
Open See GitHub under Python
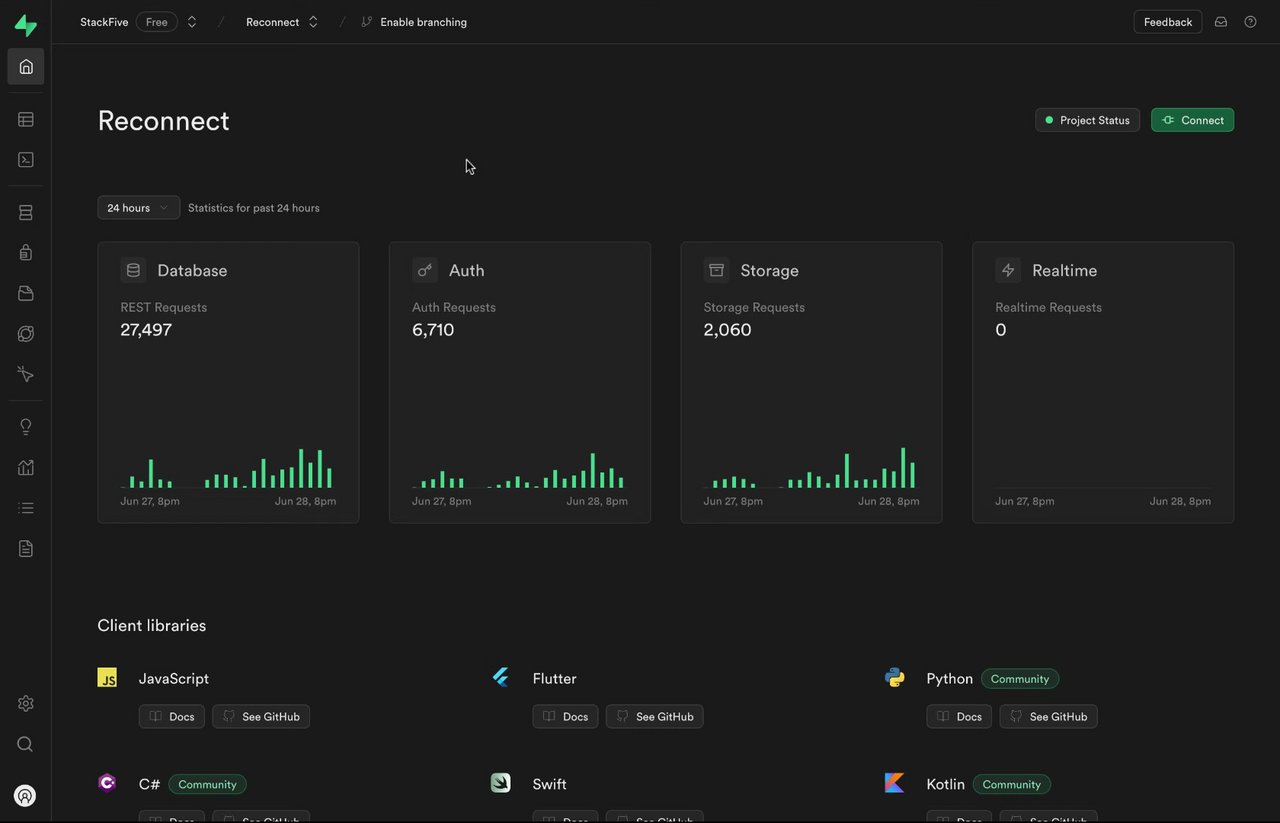[1049, 716]
